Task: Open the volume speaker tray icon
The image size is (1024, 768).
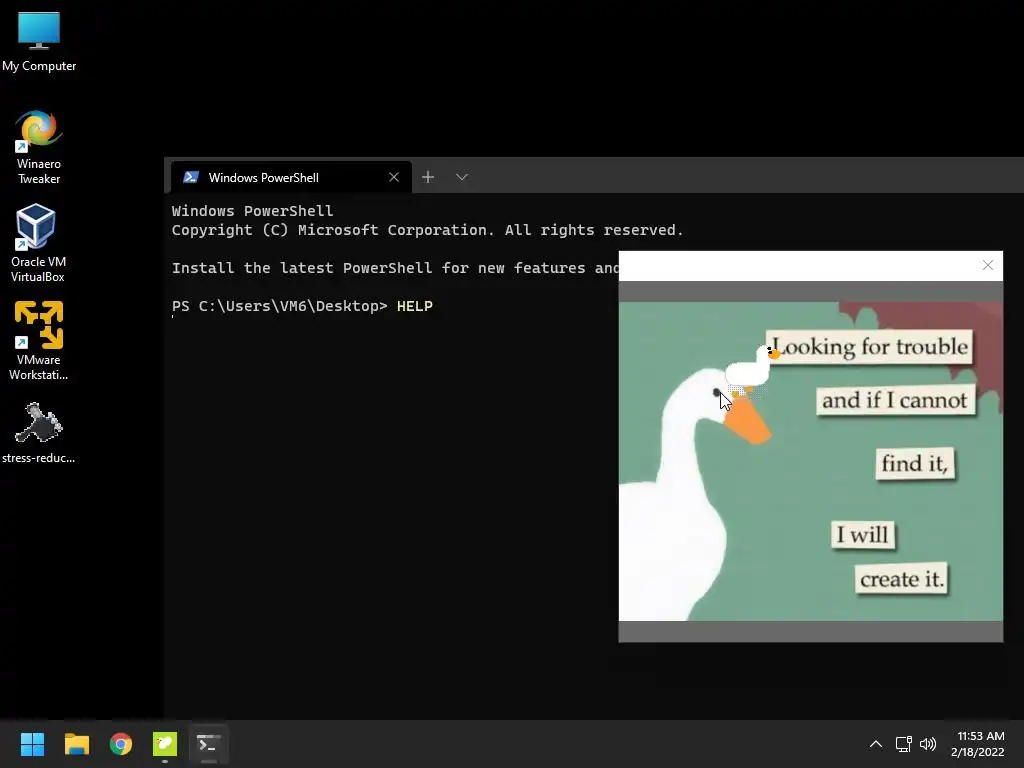Action: point(927,744)
